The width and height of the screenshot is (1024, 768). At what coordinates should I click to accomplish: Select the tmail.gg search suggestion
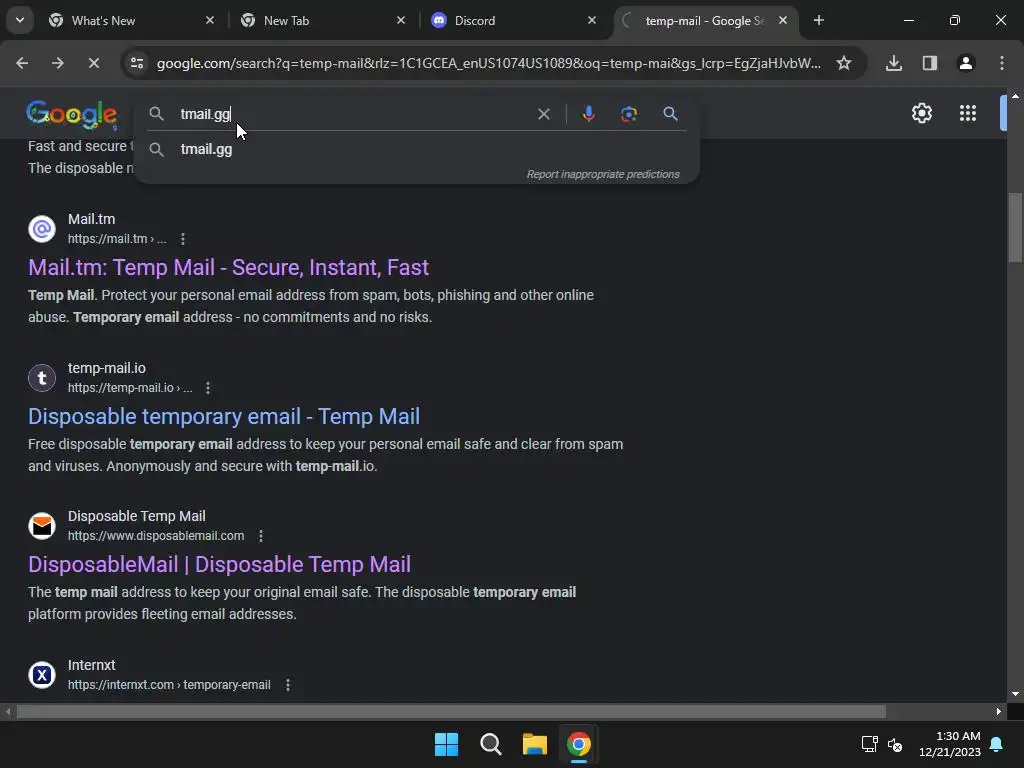pyautogui.click(x=416, y=150)
